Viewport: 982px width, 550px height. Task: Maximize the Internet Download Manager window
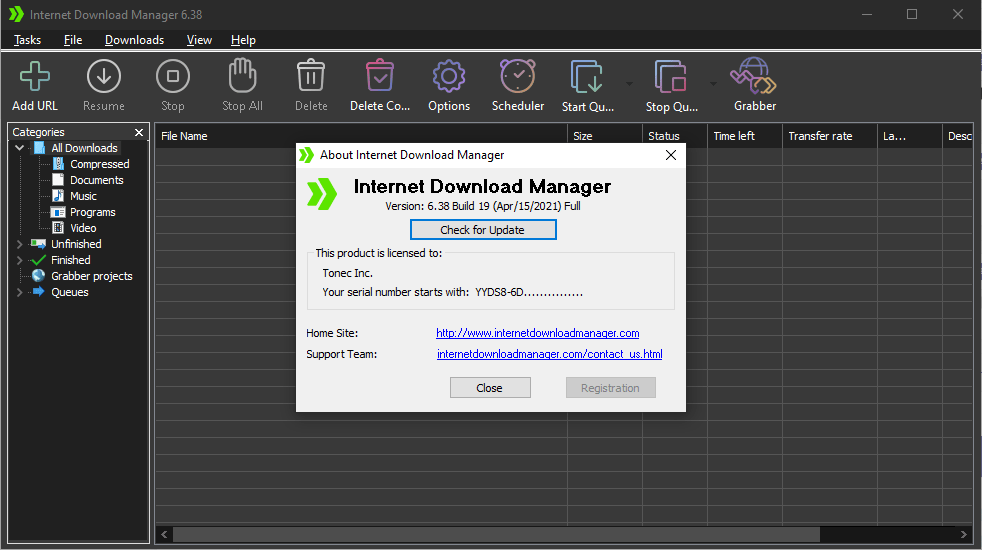pos(912,14)
